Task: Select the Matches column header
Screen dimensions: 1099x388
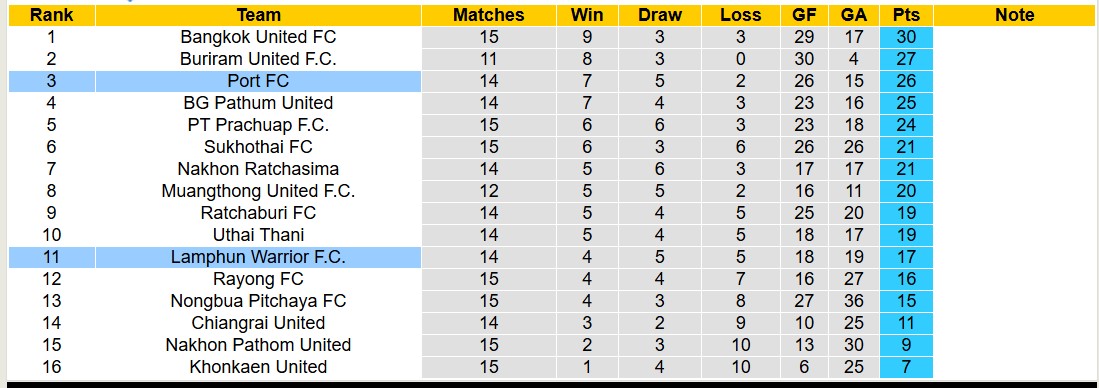Action: click(x=489, y=15)
